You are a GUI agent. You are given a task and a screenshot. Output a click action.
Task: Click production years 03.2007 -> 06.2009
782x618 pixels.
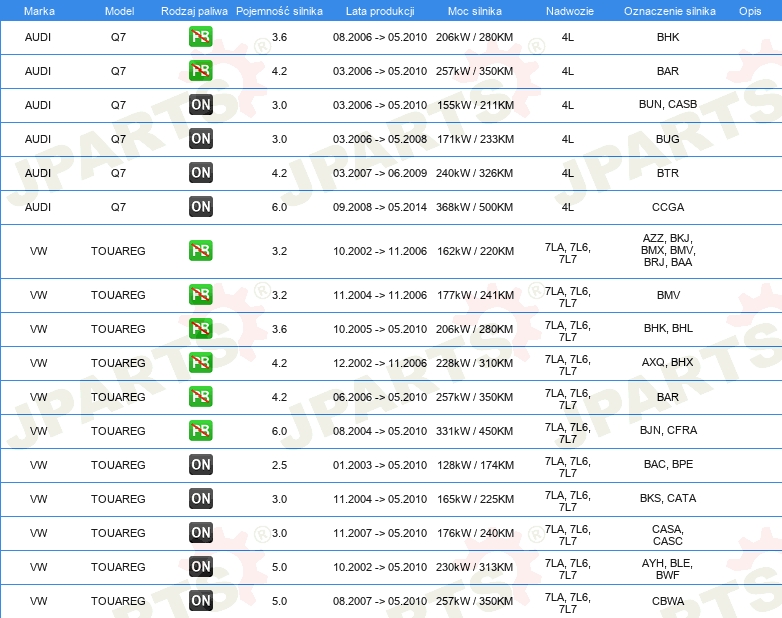click(380, 173)
